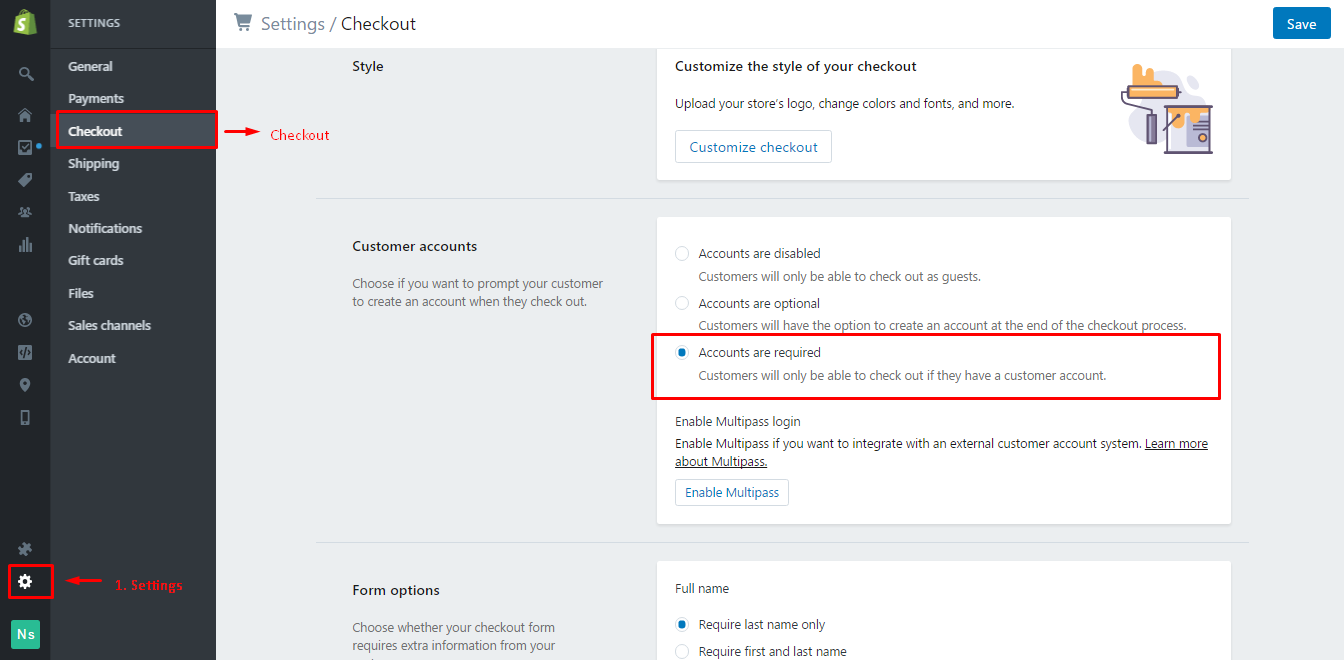Click Enable Multipass button
The width and height of the screenshot is (1344, 660).
coord(732,492)
